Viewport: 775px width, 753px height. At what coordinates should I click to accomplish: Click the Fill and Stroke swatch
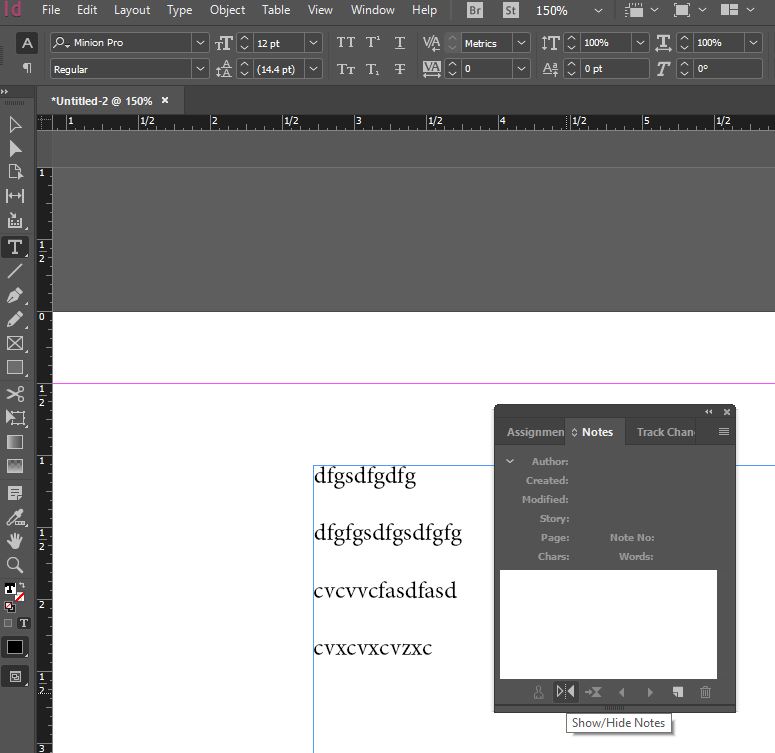(x=13, y=592)
